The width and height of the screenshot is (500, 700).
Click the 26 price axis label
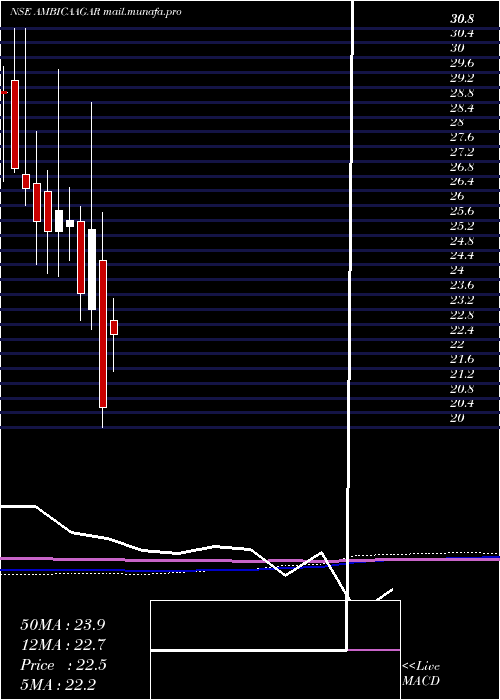[458, 196]
